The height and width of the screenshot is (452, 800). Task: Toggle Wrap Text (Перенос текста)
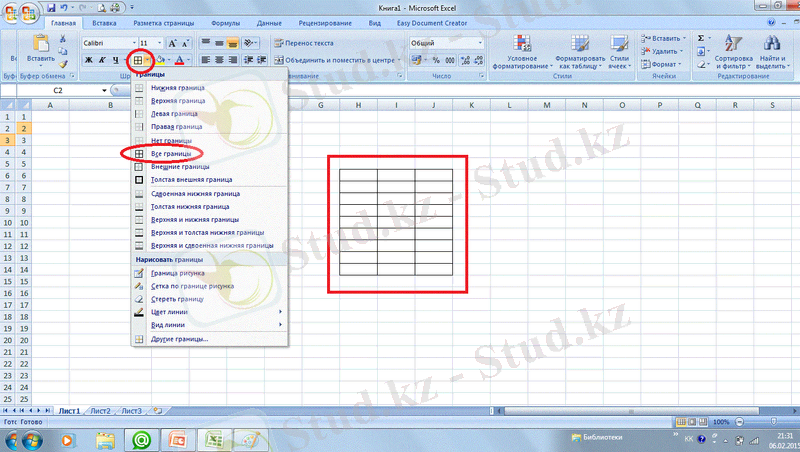303,44
